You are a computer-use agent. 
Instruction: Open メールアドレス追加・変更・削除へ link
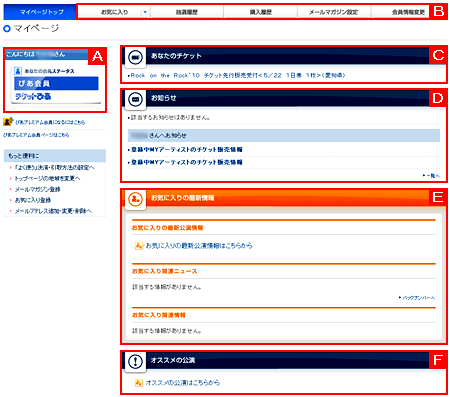click(53, 211)
